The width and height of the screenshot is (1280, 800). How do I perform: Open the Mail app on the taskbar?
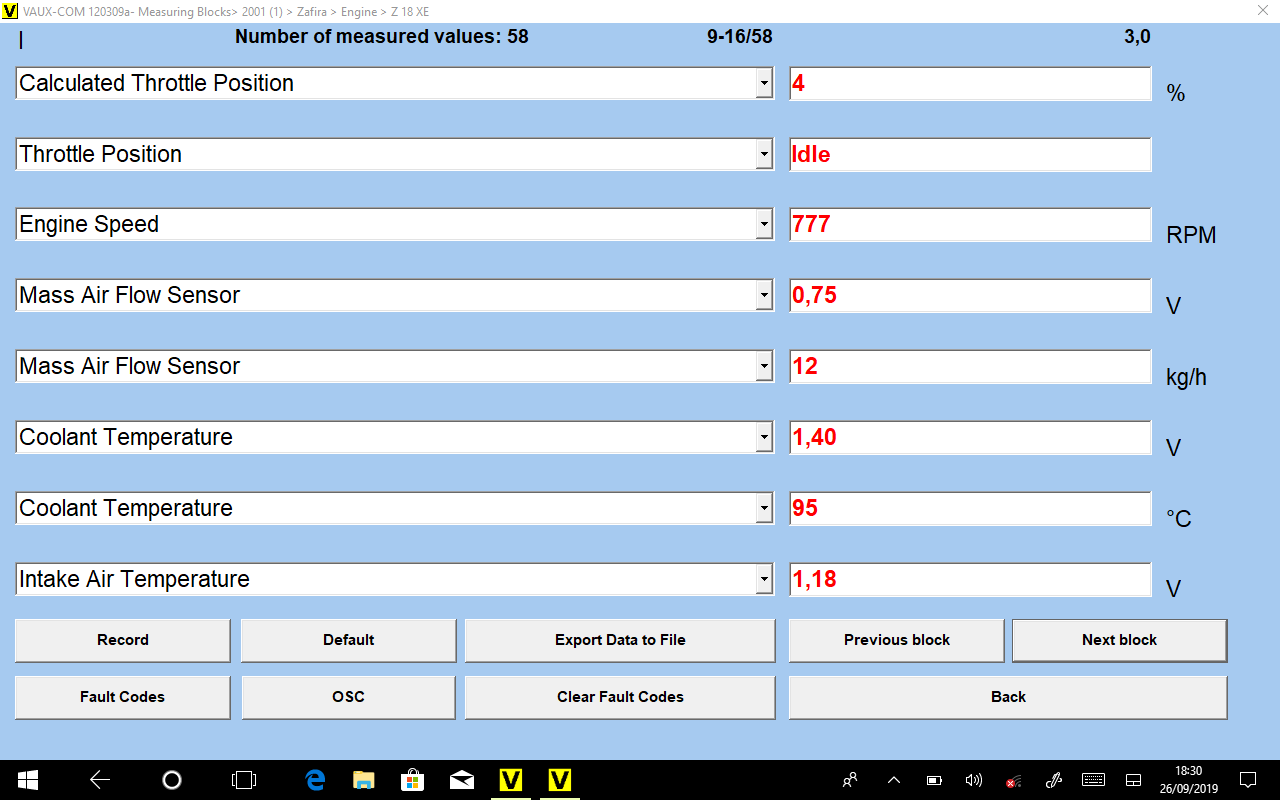(x=462, y=780)
